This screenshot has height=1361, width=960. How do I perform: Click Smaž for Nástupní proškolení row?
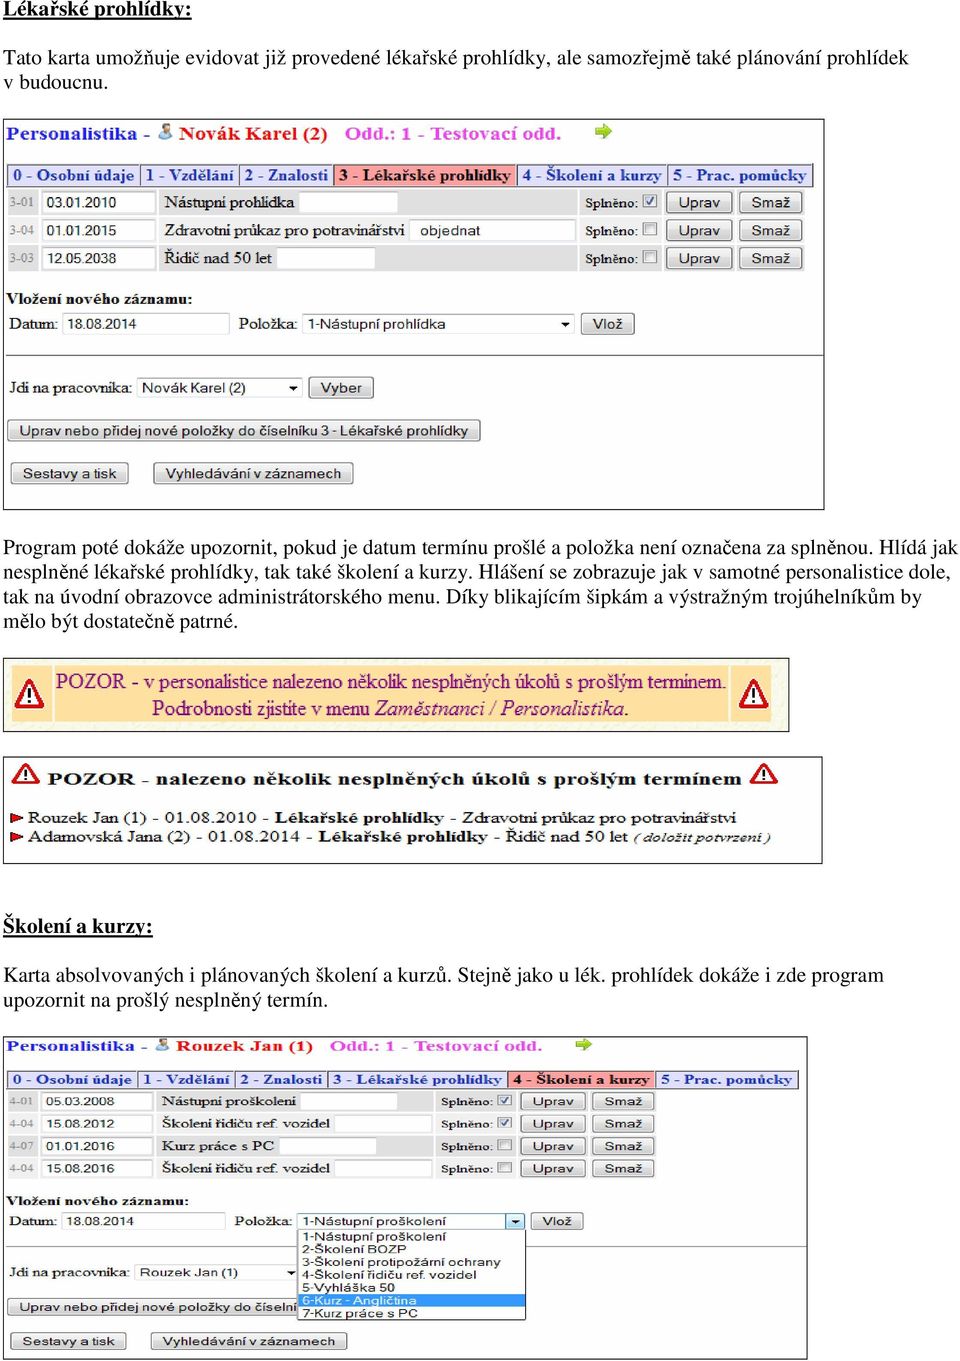click(x=623, y=1101)
